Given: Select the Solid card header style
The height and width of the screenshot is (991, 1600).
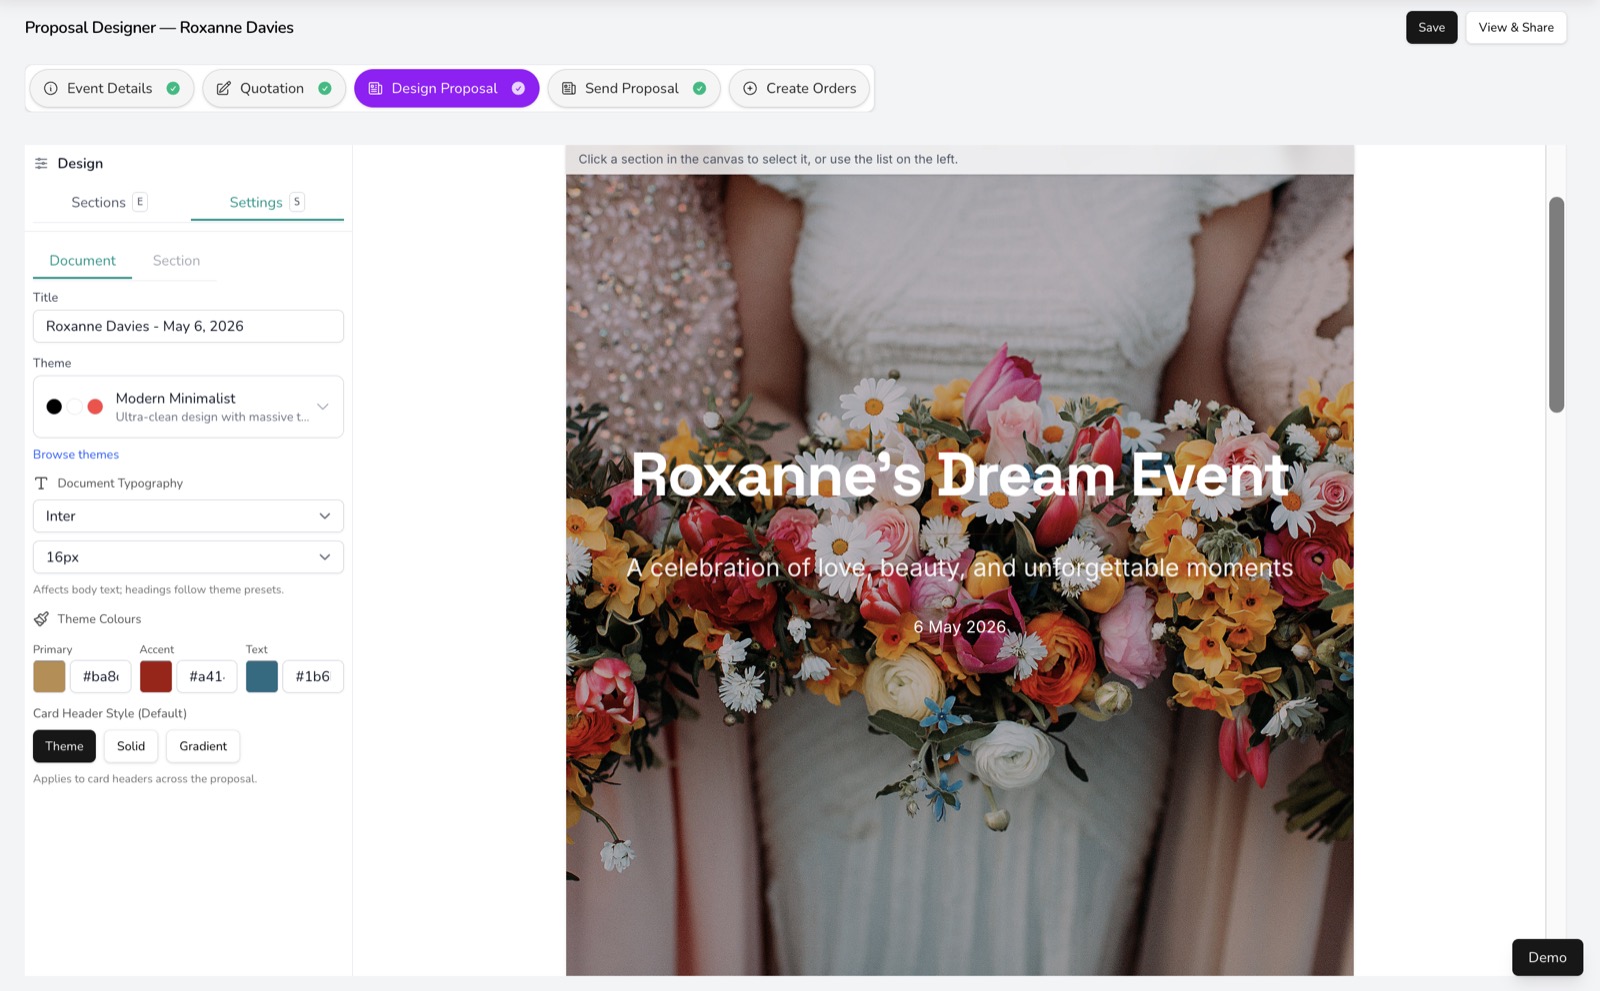Looking at the screenshot, I should click(x=130, y=746).
